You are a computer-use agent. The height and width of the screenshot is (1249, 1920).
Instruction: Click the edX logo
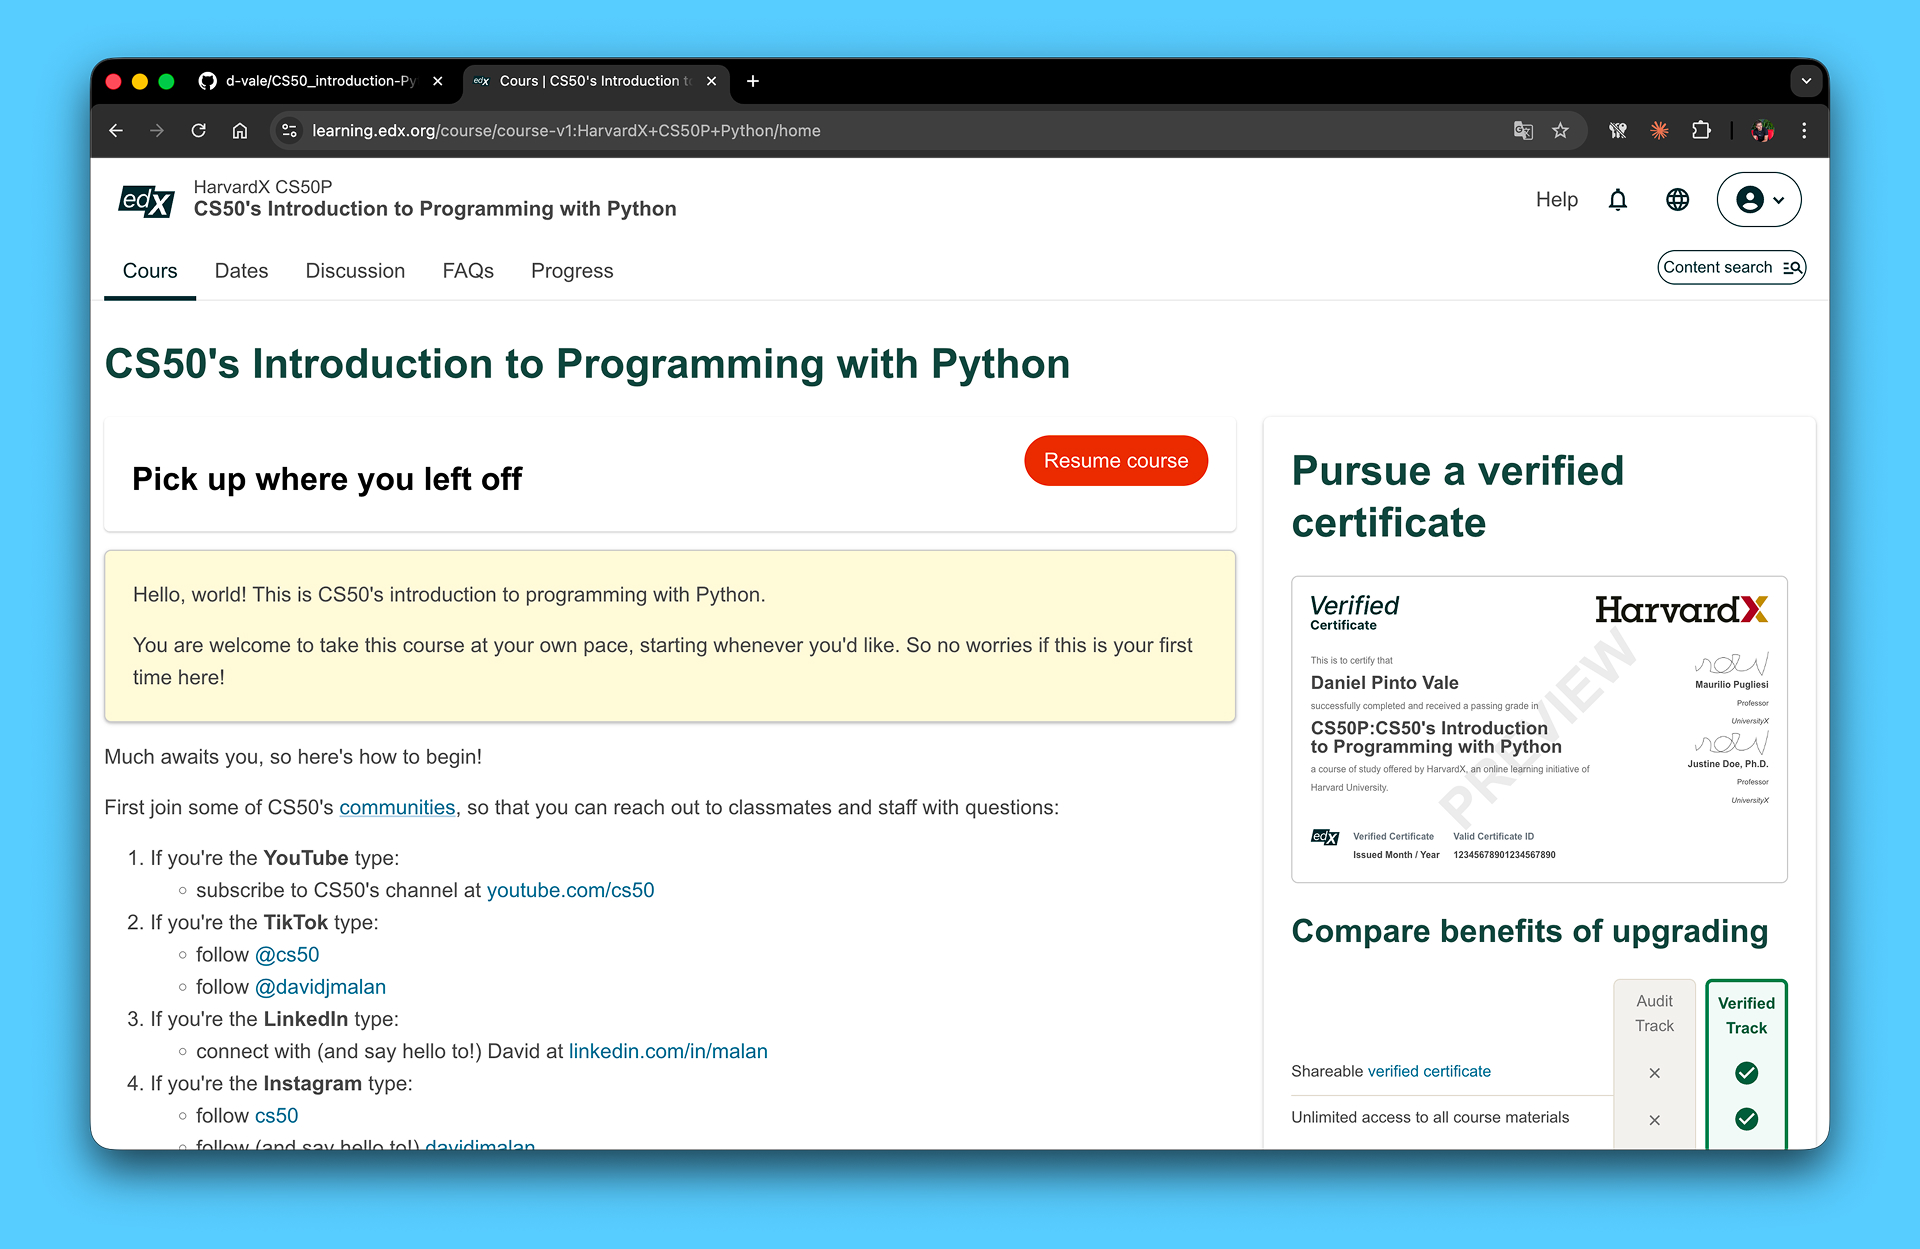146,201
